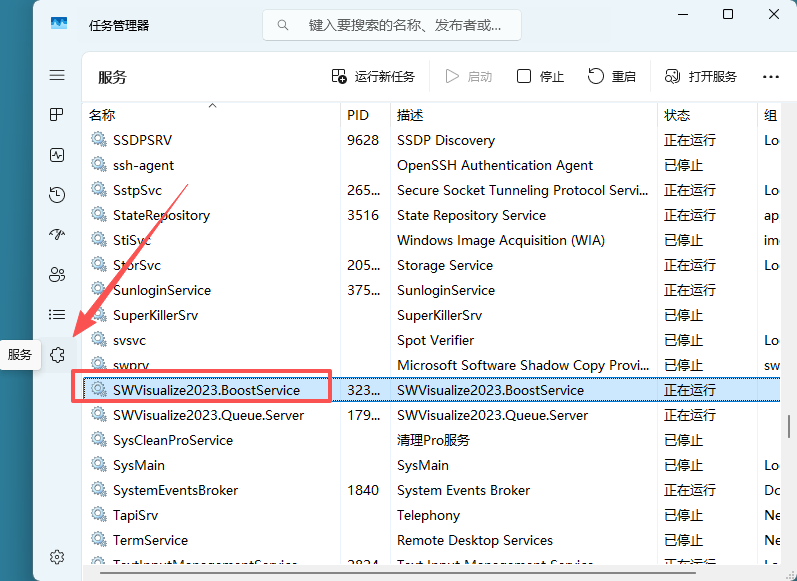Click the gear icon of SysCleanProService row
This screenshot has height=581, width=797.
click(99, 439)
